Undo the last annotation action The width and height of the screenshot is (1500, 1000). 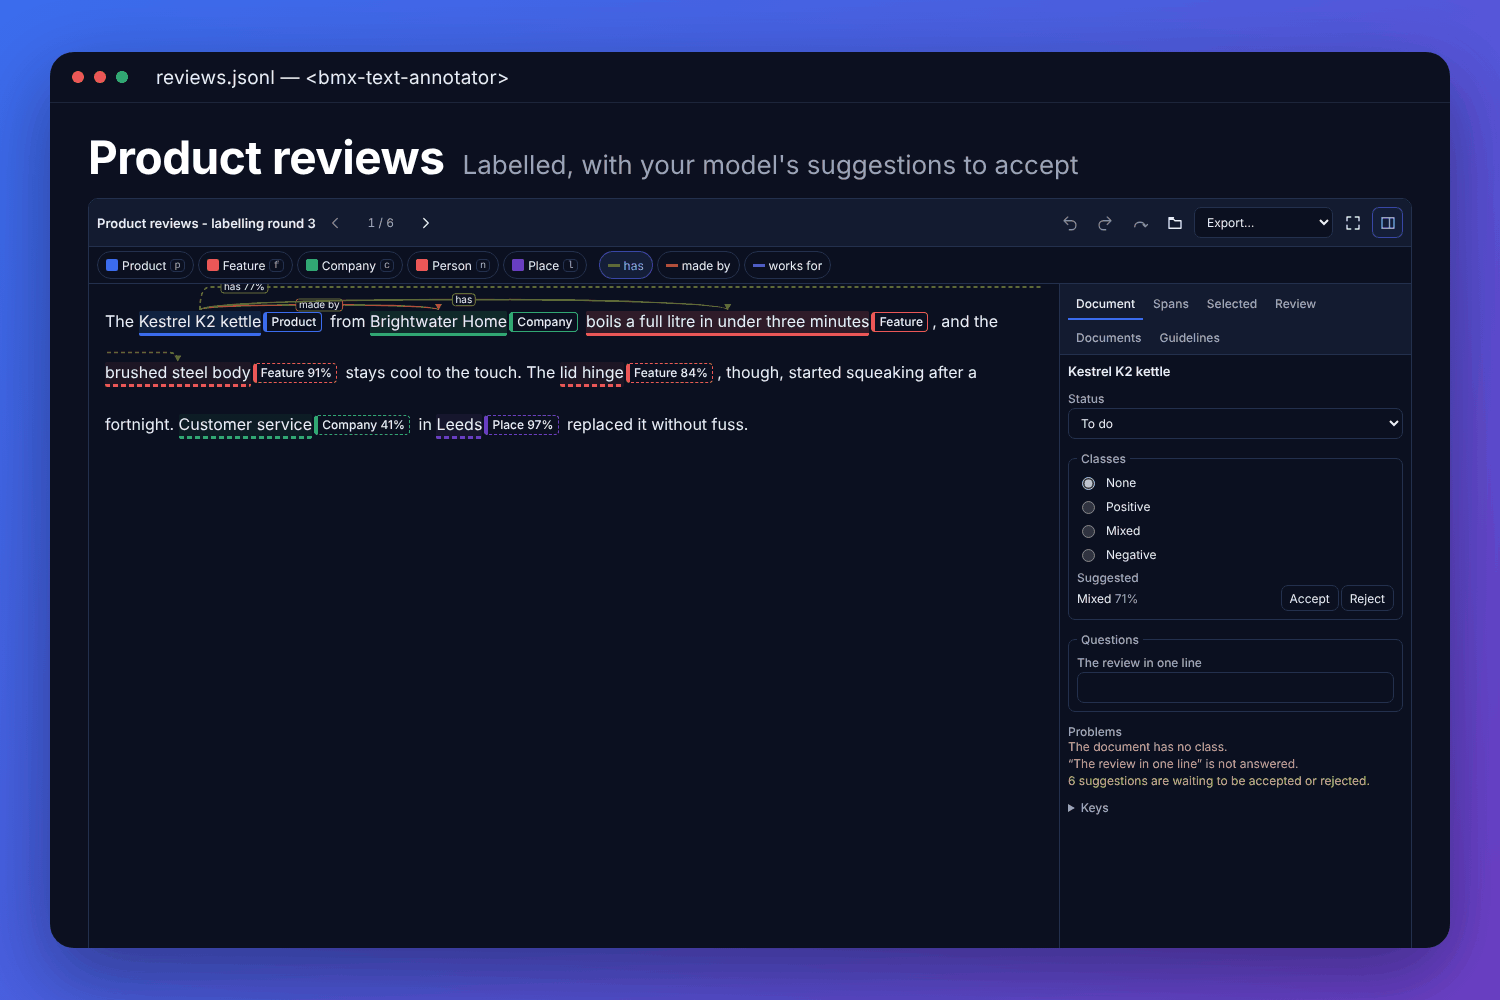[1070, 223]
